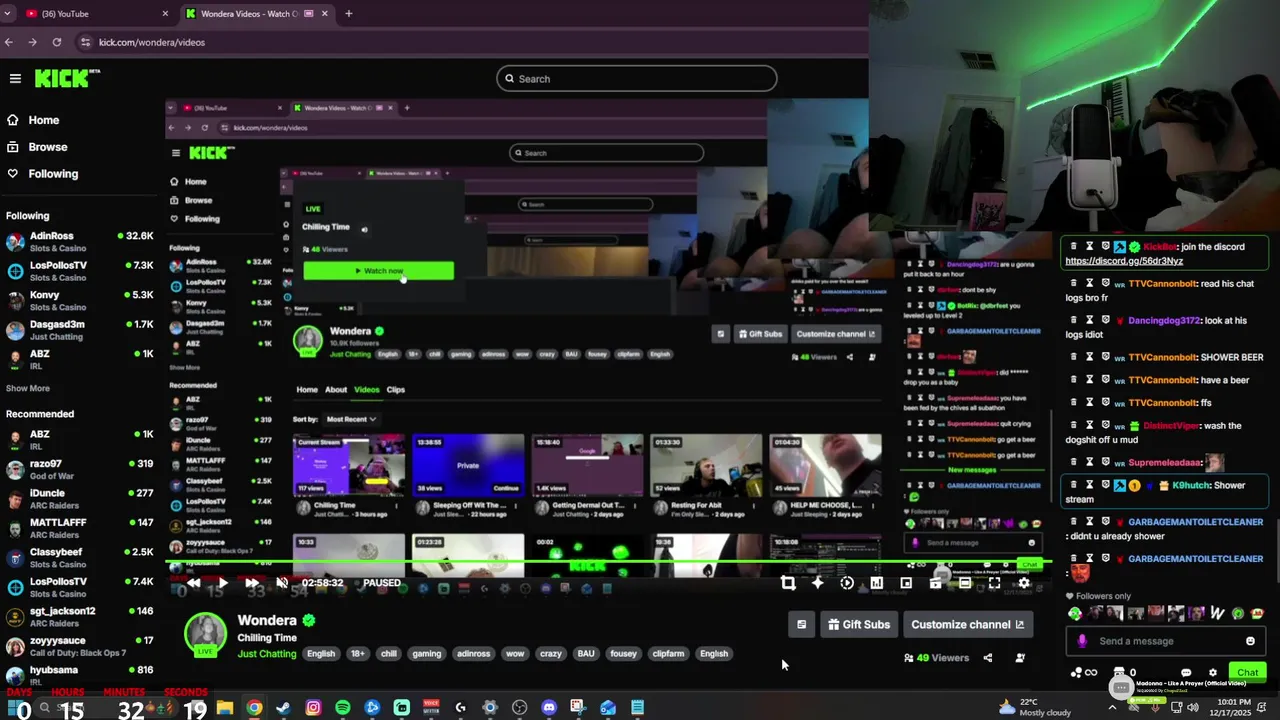
Task: Open the Most Recent sort dropdown
Action: pyautogui.click(x=351, y=419)
